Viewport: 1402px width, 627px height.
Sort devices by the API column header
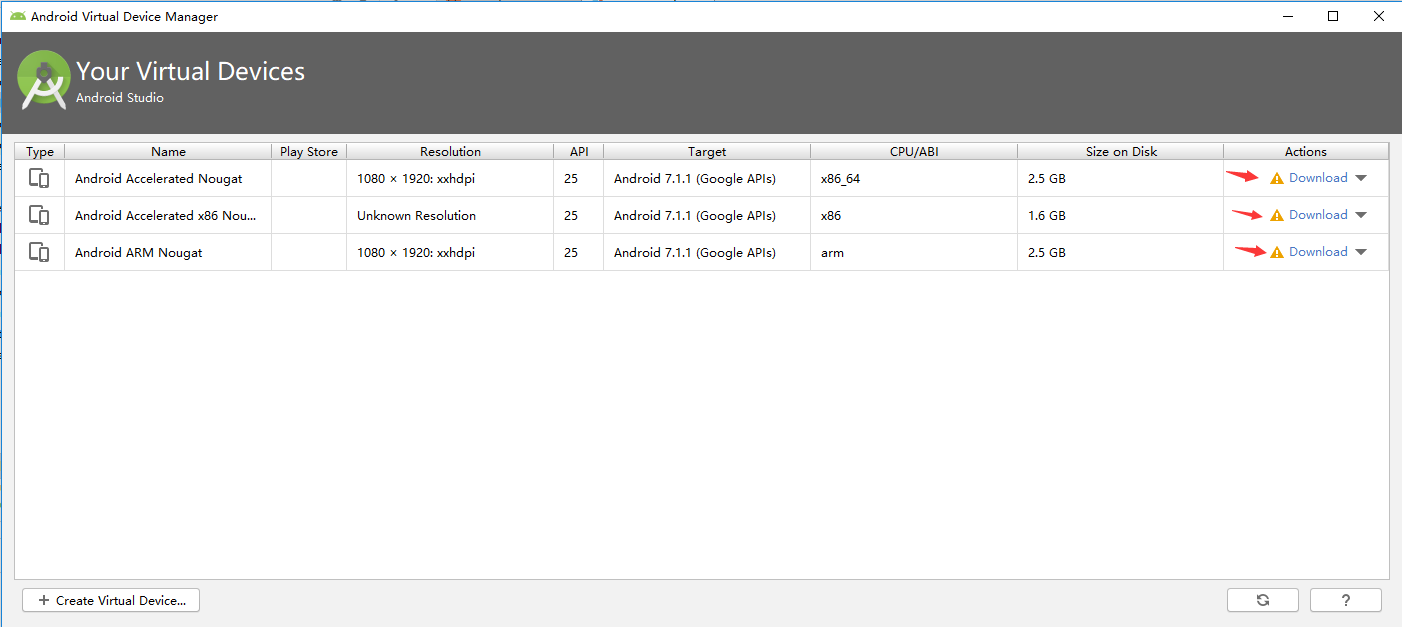point(579,151)
